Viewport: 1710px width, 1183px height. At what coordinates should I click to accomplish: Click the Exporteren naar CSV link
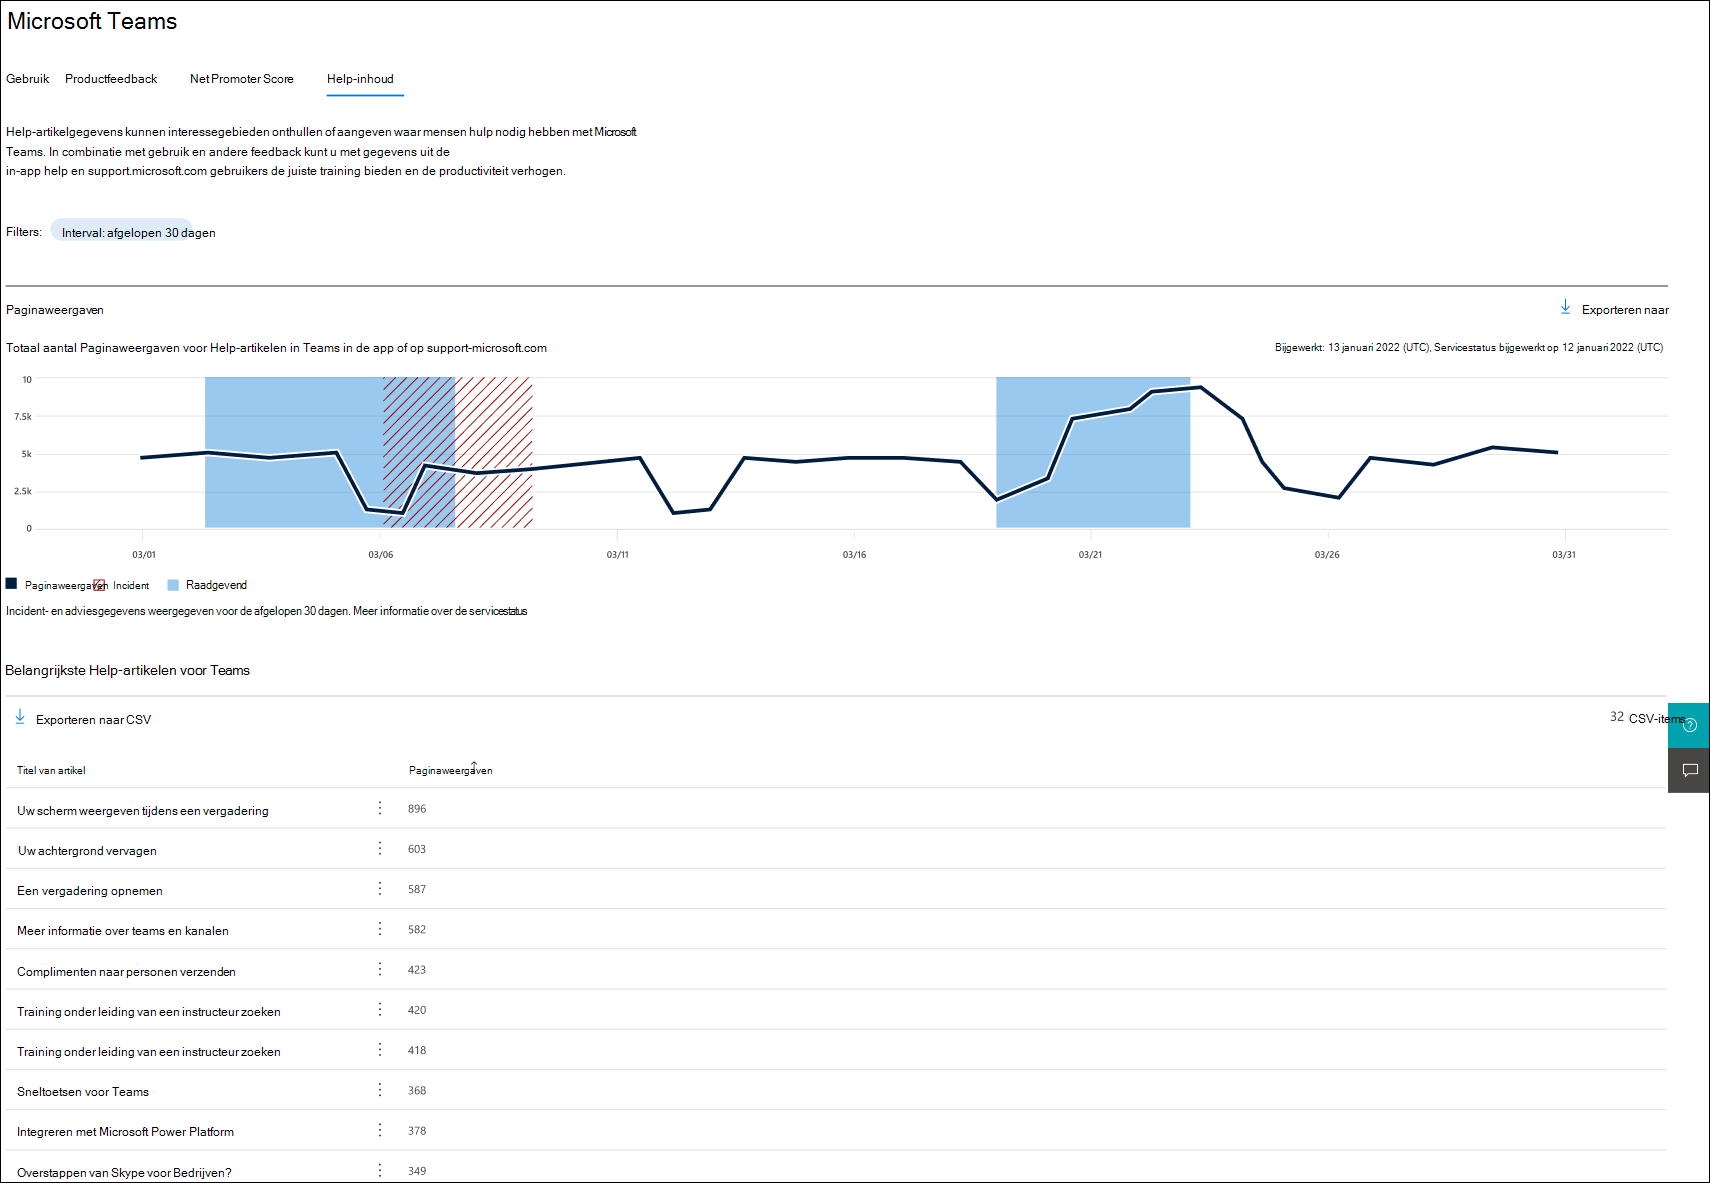click(x=93, y=720)
